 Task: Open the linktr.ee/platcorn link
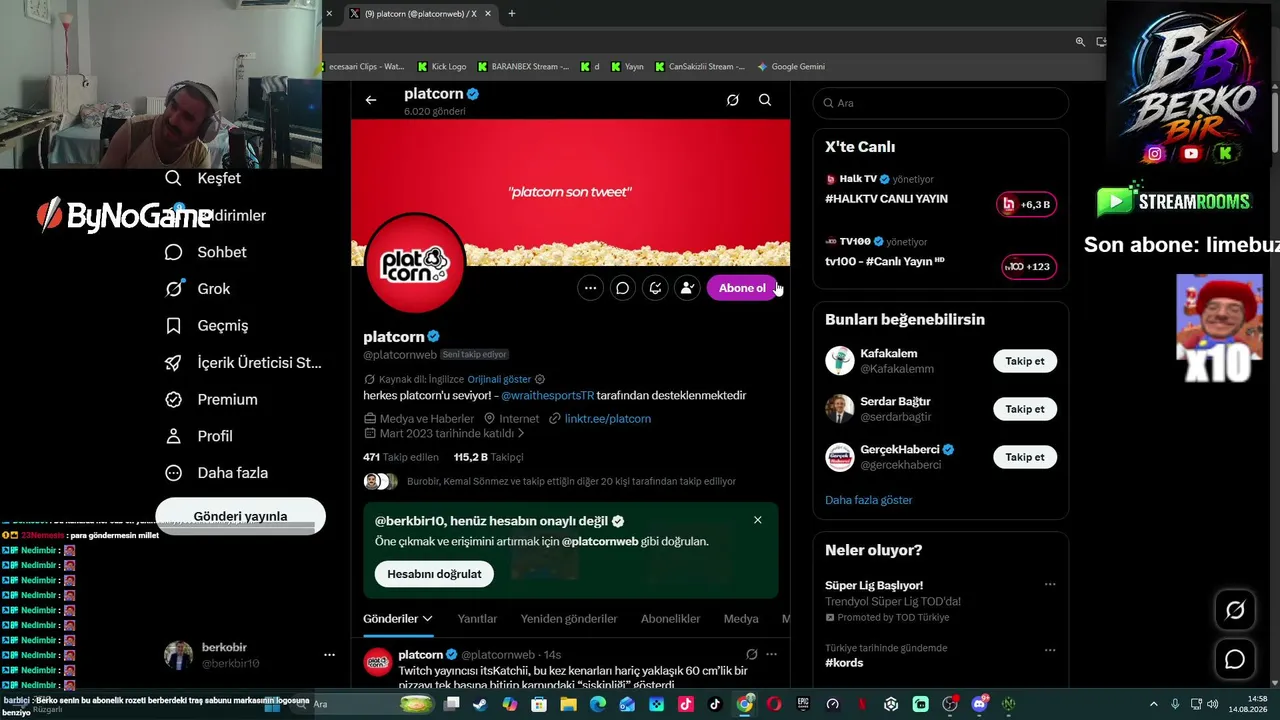(x=607, y=419)
